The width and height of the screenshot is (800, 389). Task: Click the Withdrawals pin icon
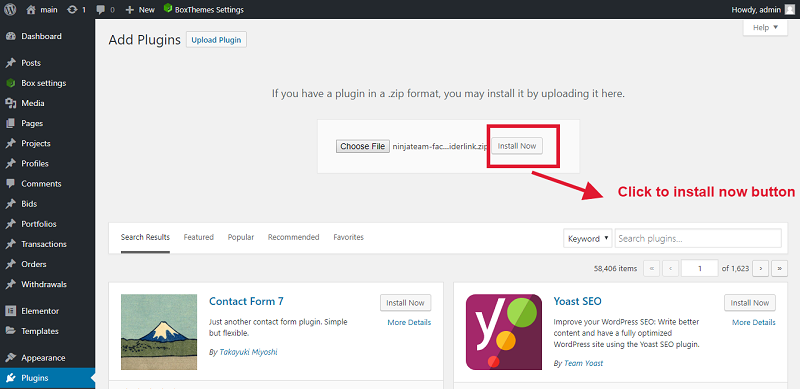coord(10,285)
